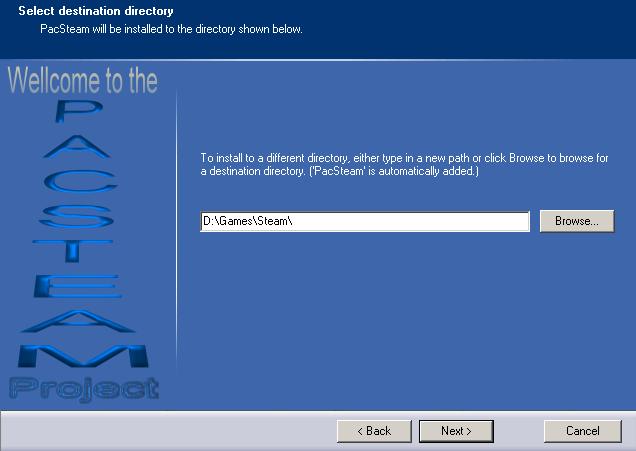Click the Browse... button
The height and width of the screenshot is (451, 636).
(576, 221)
